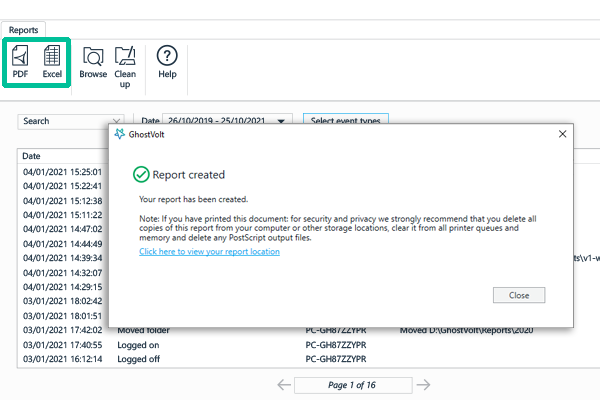Select row 04/01/2021 14:29:15
The width and height of the screenshot is (600, 400).
click(62, 287)
